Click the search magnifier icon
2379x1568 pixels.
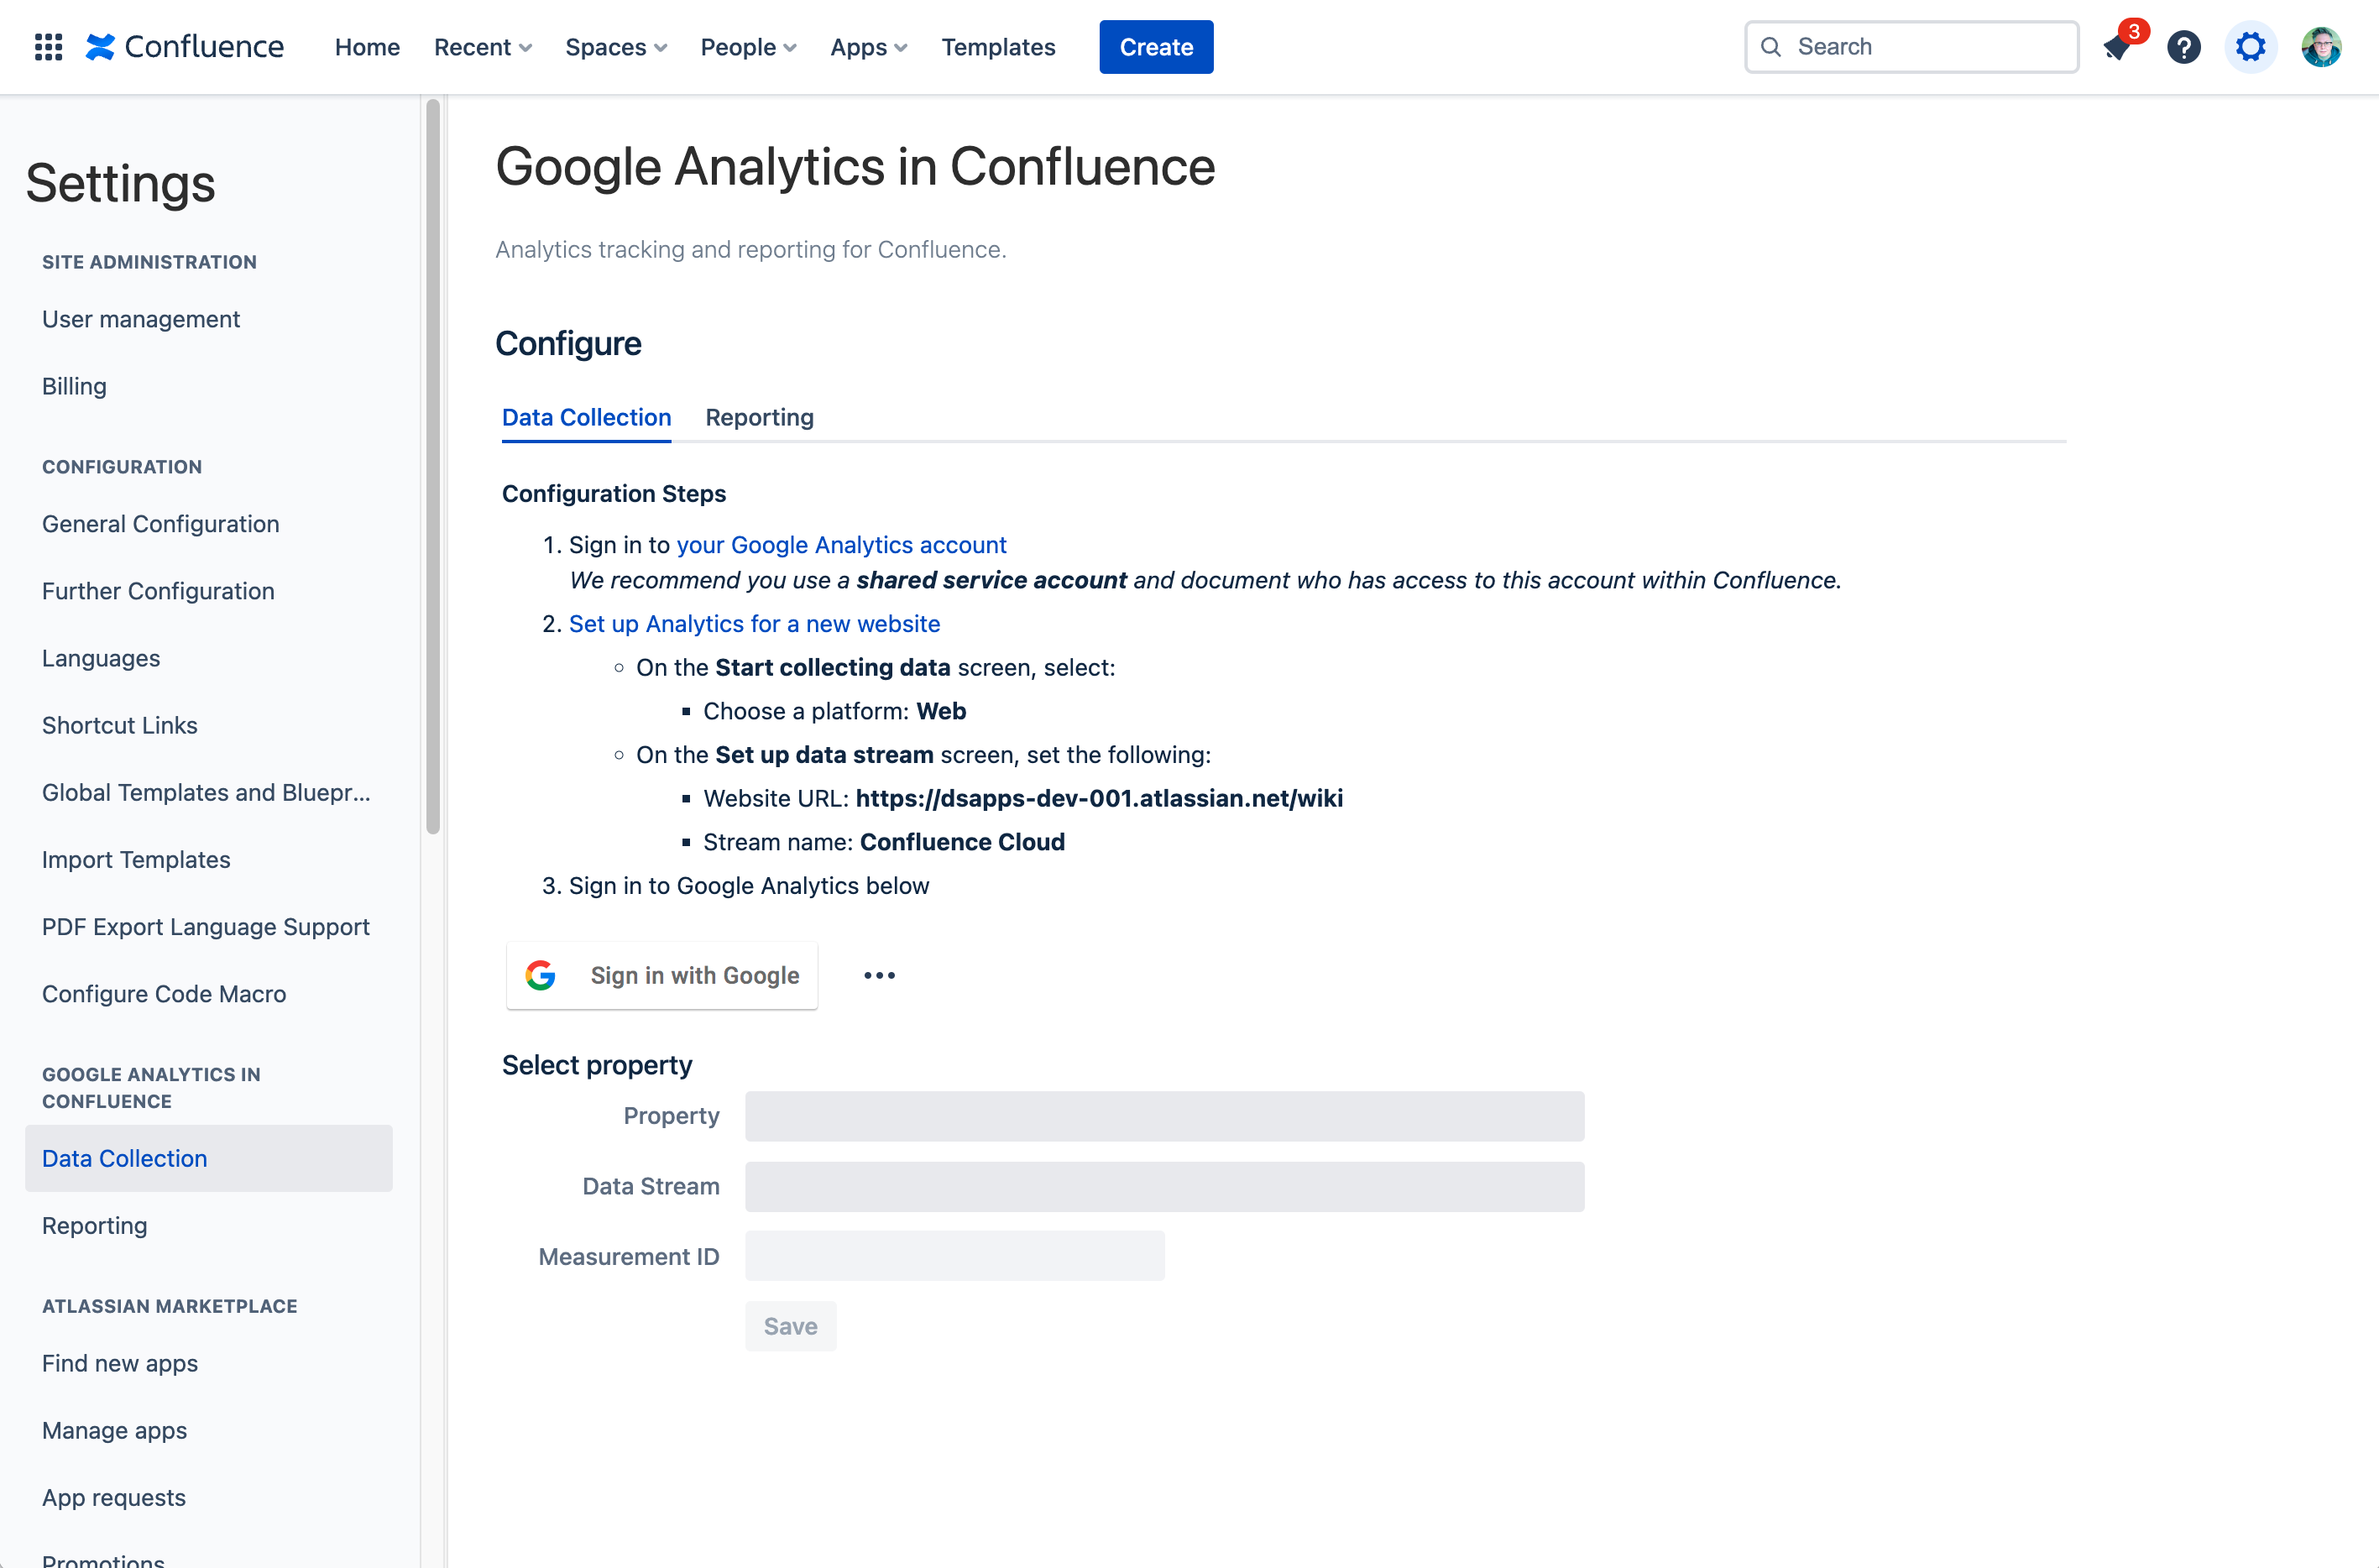coord(1772,46)
